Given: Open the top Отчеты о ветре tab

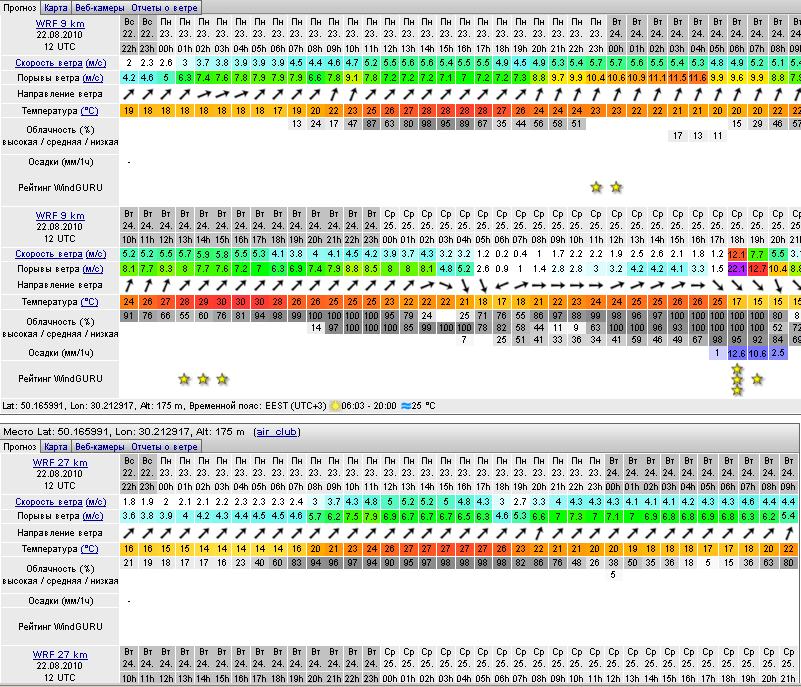Looking at the screenshot, I should tap(164, 7).
